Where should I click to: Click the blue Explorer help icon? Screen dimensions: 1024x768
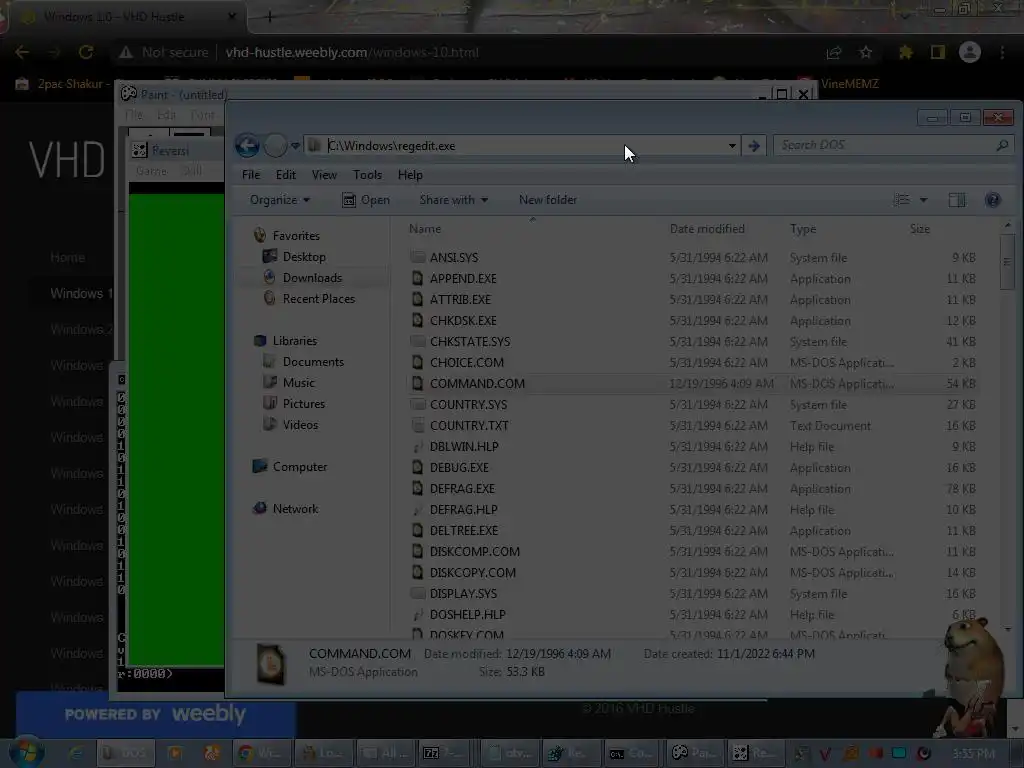click(993, 200)
